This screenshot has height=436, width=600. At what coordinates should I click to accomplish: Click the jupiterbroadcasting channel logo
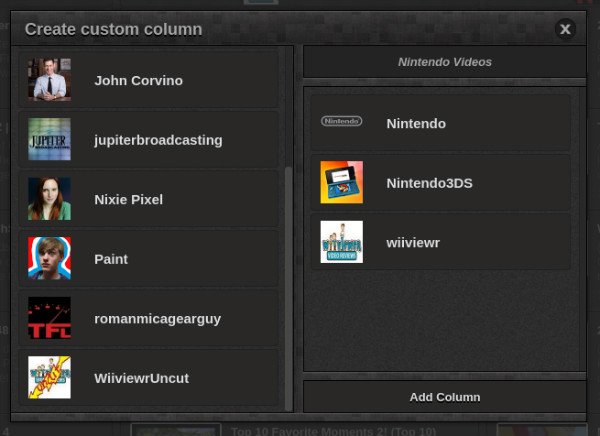(49, 140)
